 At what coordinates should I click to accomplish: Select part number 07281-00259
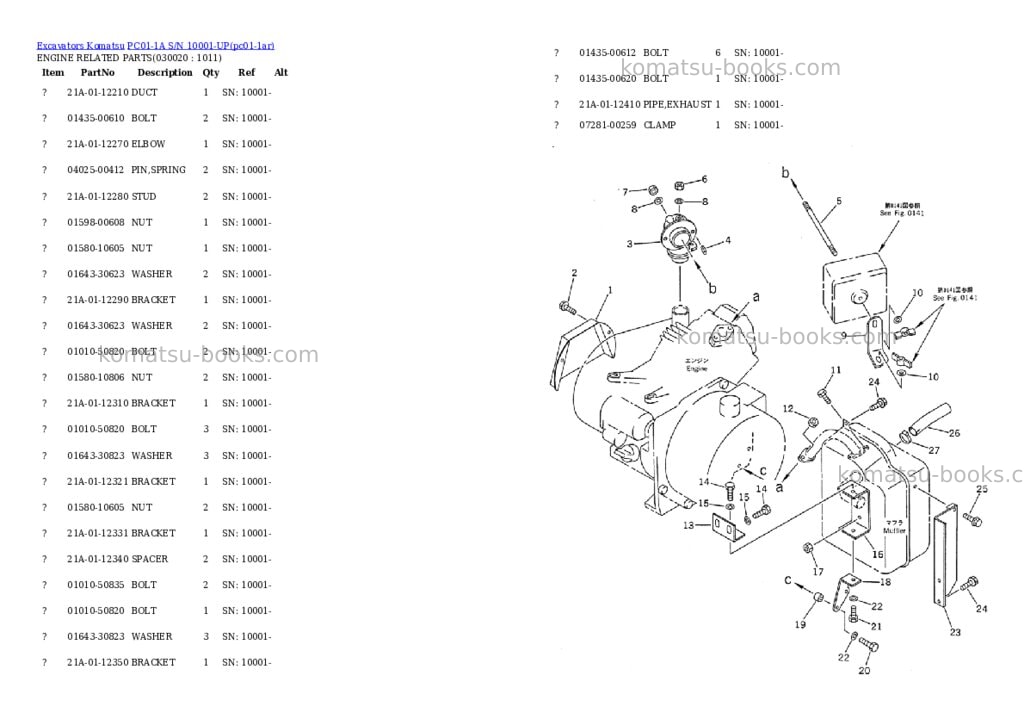pyautogui.click(x=607, y=125)
